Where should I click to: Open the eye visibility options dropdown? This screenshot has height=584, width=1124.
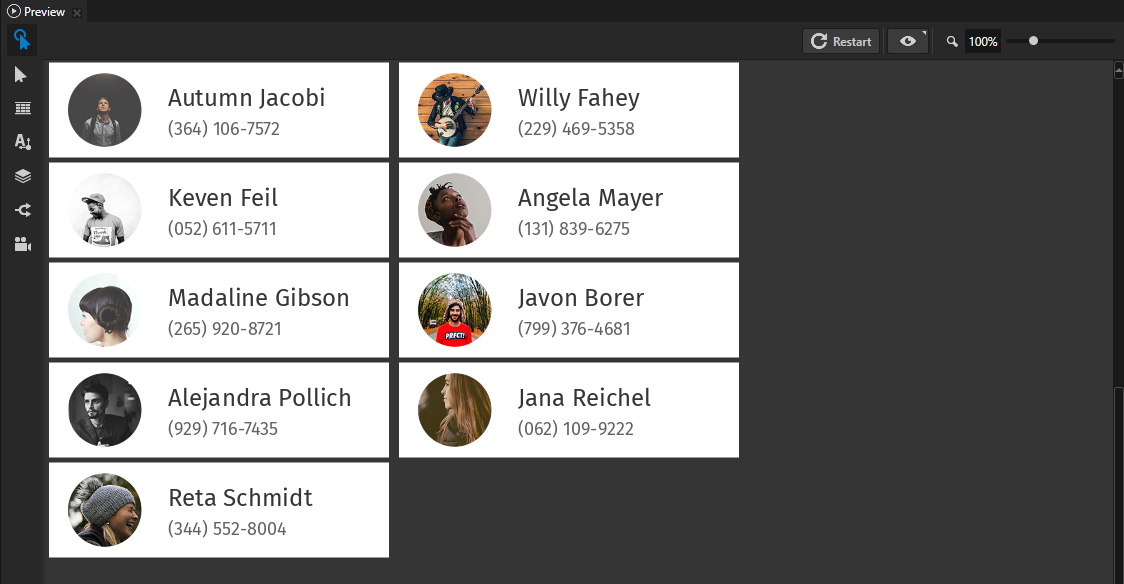coord(907,41)
